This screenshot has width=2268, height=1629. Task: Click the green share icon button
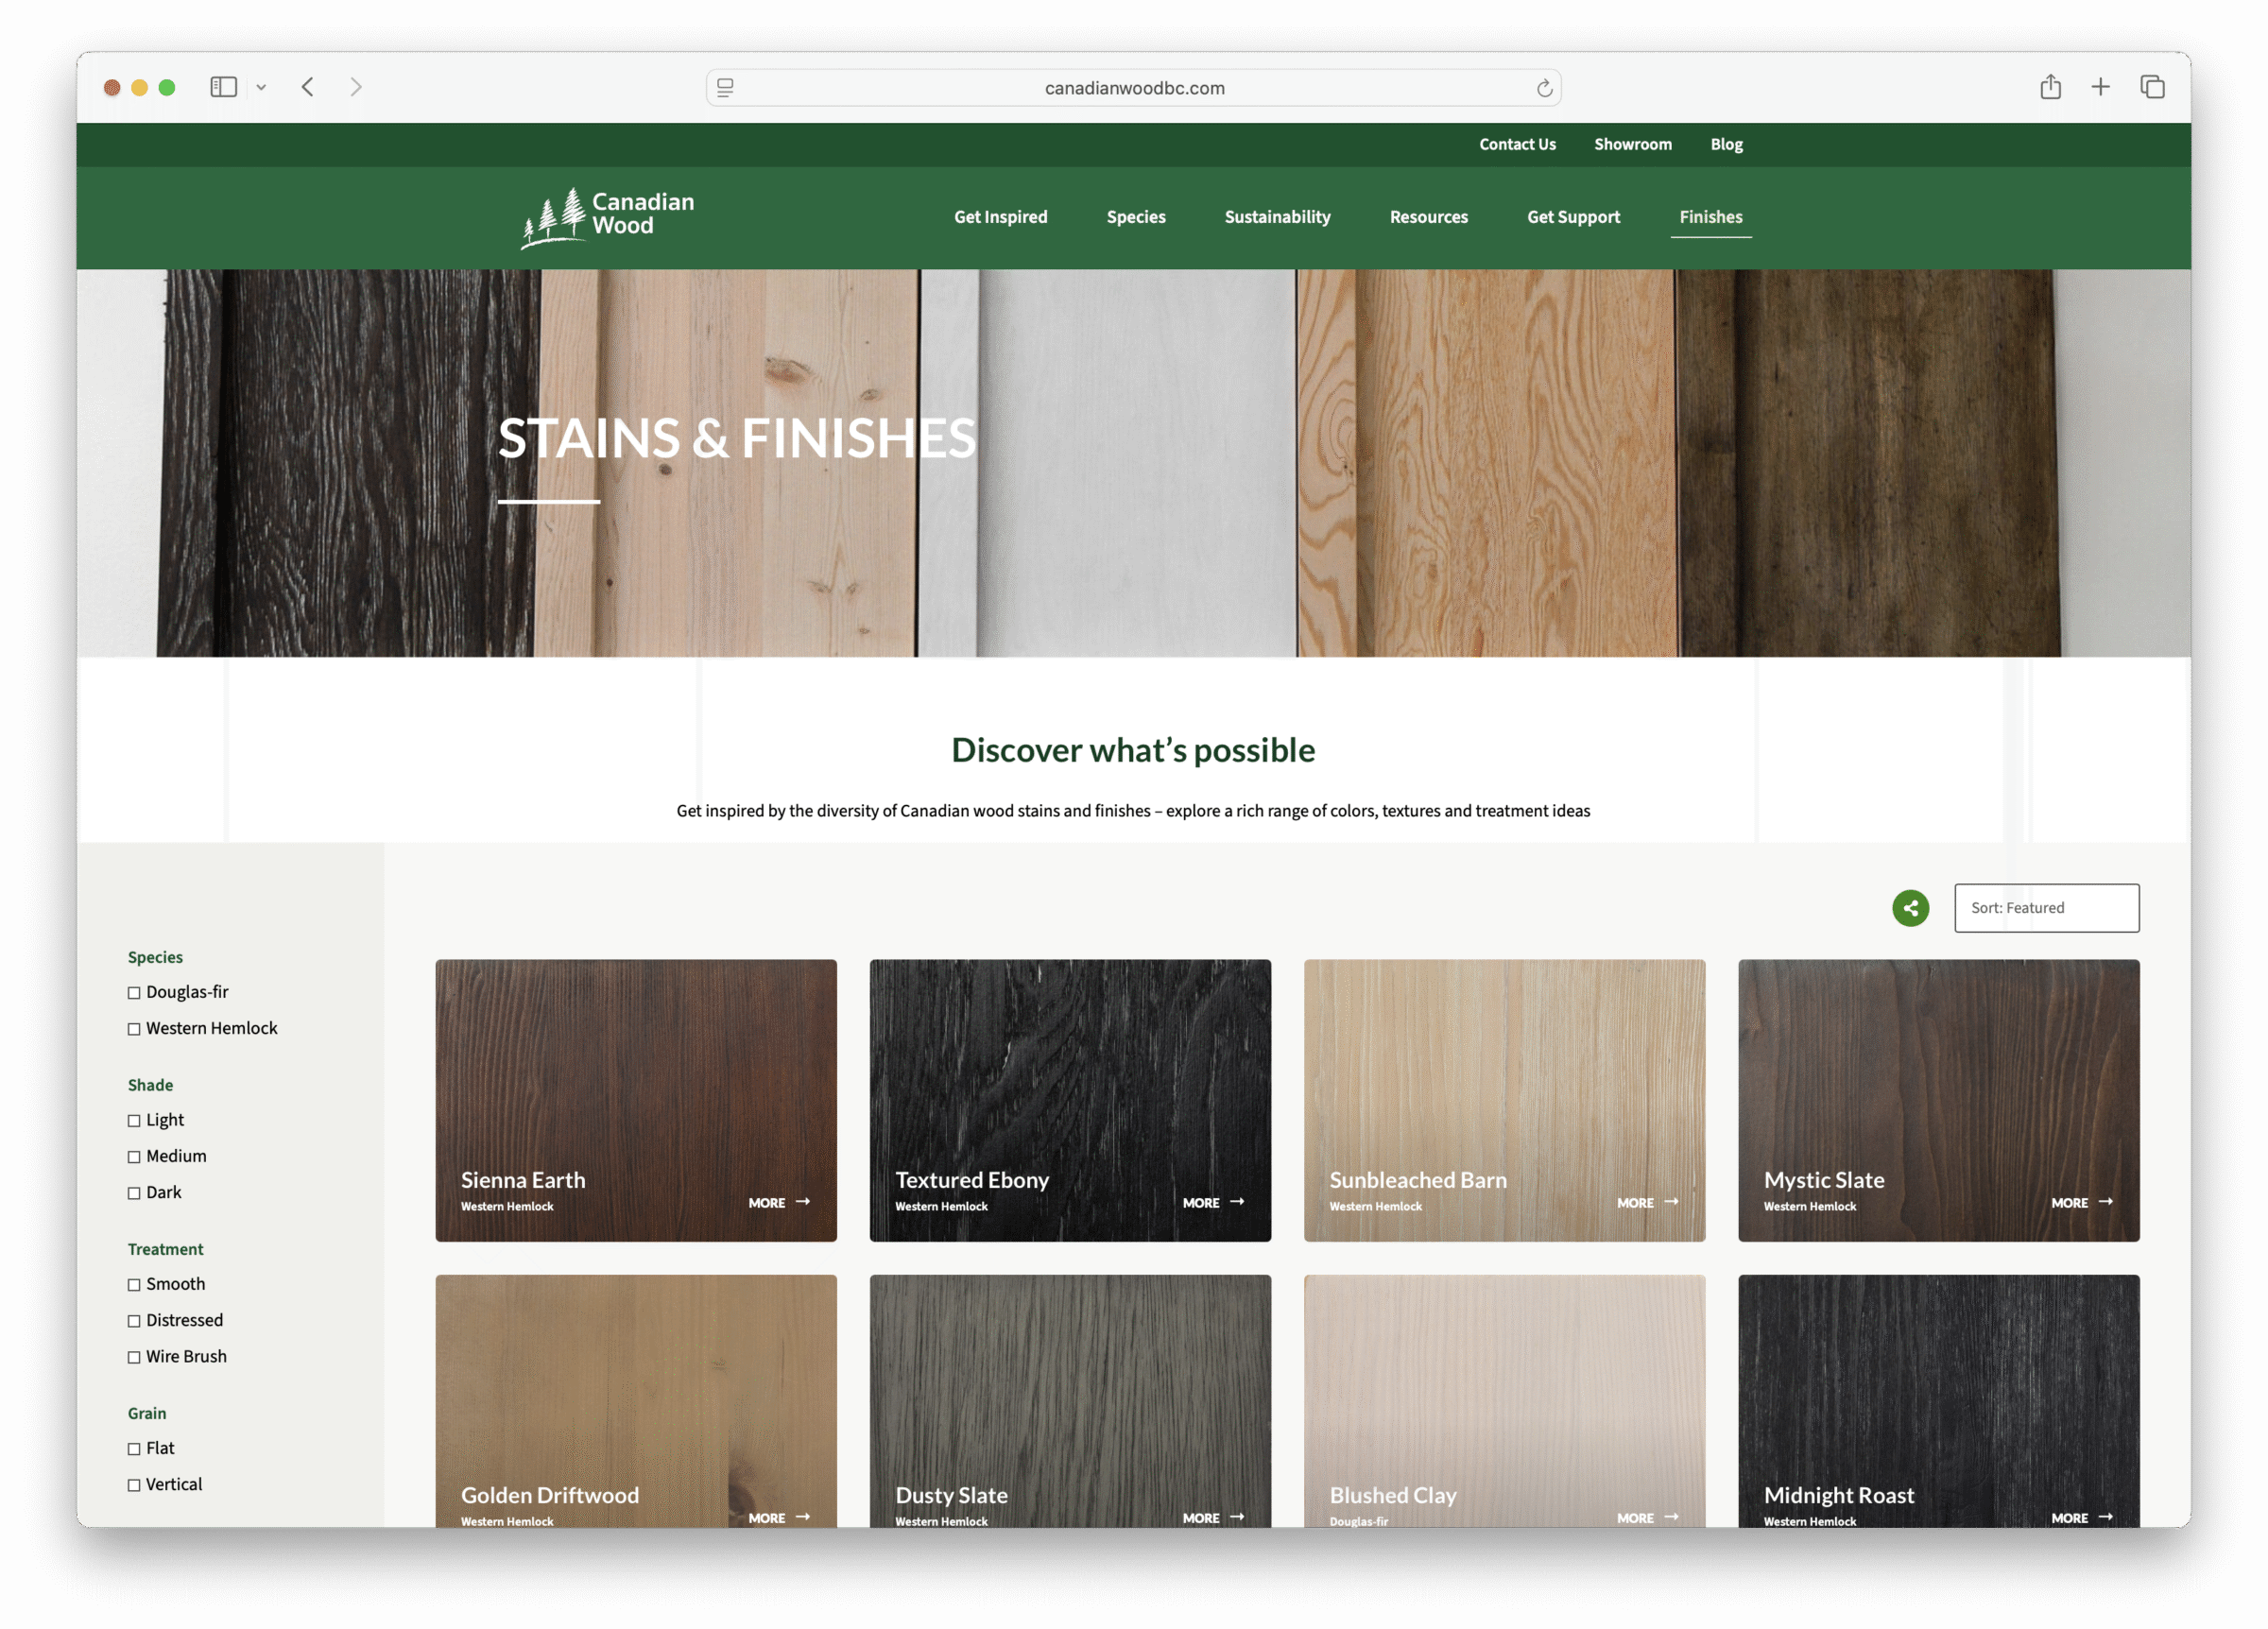[1910, 908]
